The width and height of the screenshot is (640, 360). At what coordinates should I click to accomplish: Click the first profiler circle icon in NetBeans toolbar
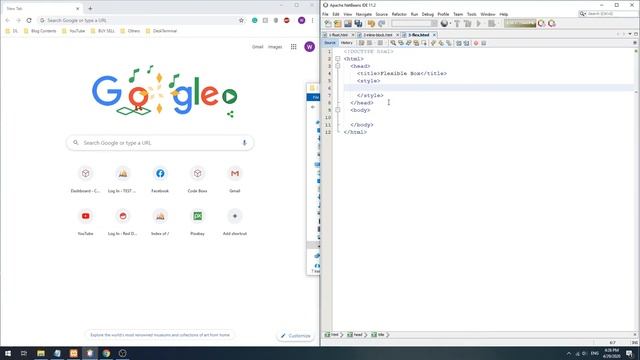tap(542, 24)
